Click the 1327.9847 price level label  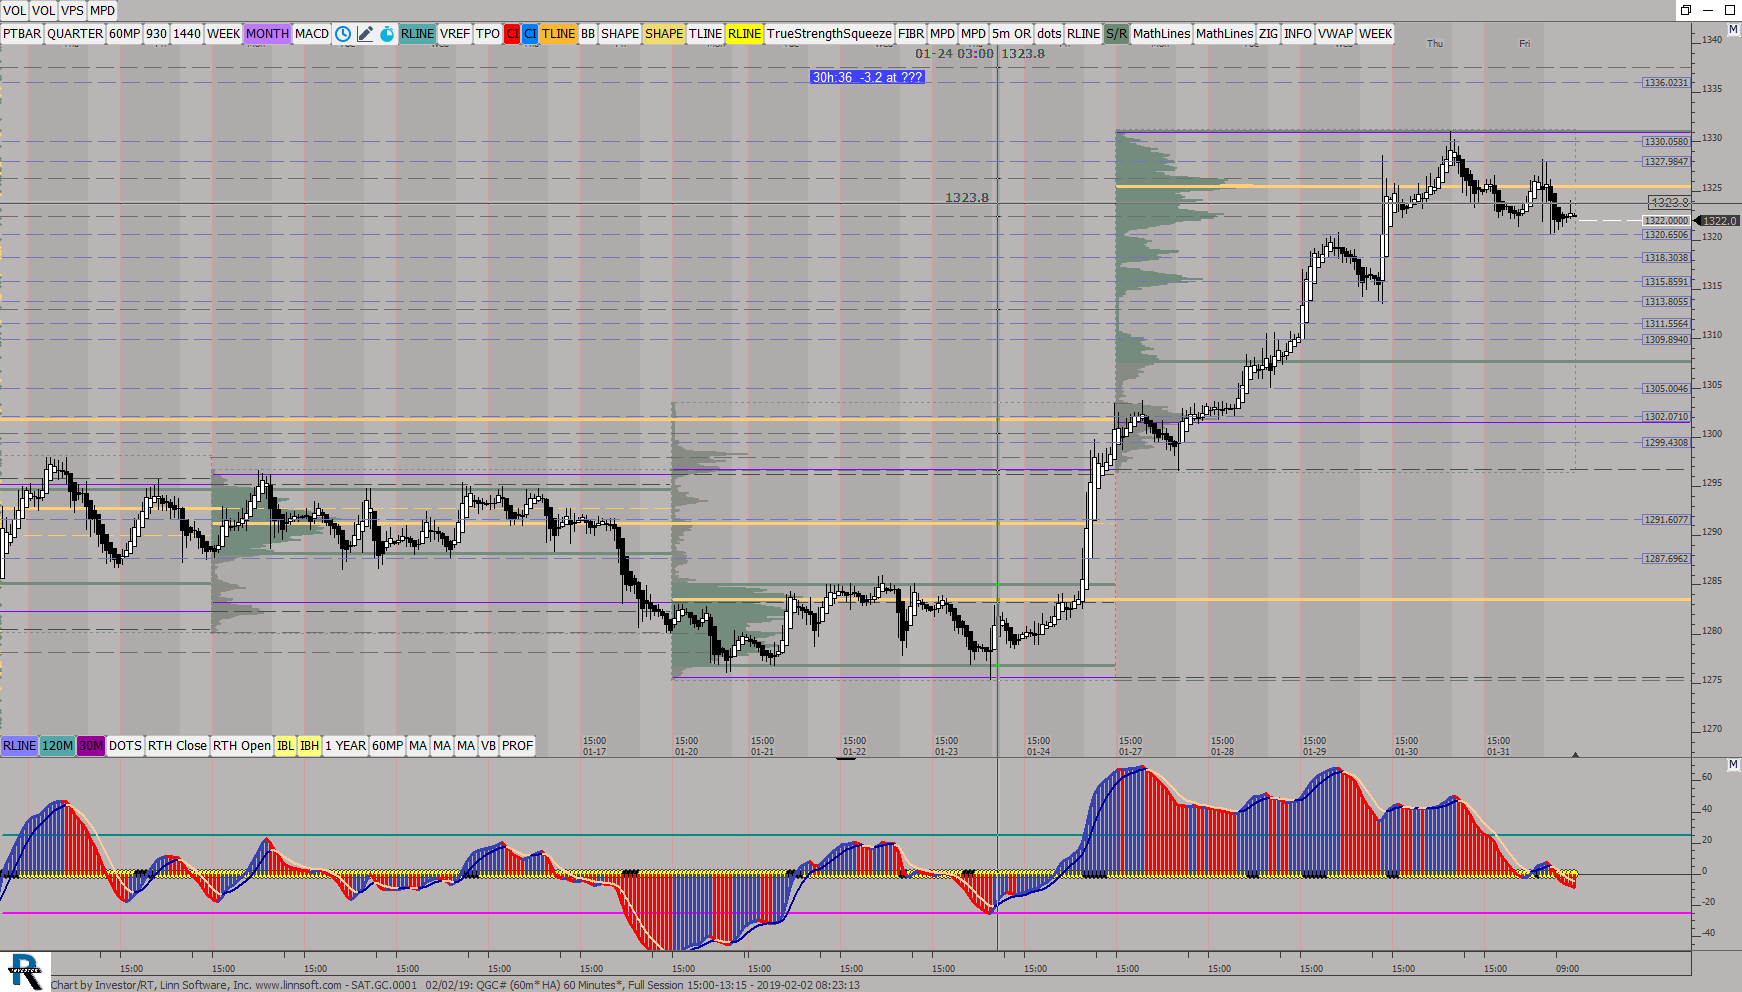point(1666,162)
